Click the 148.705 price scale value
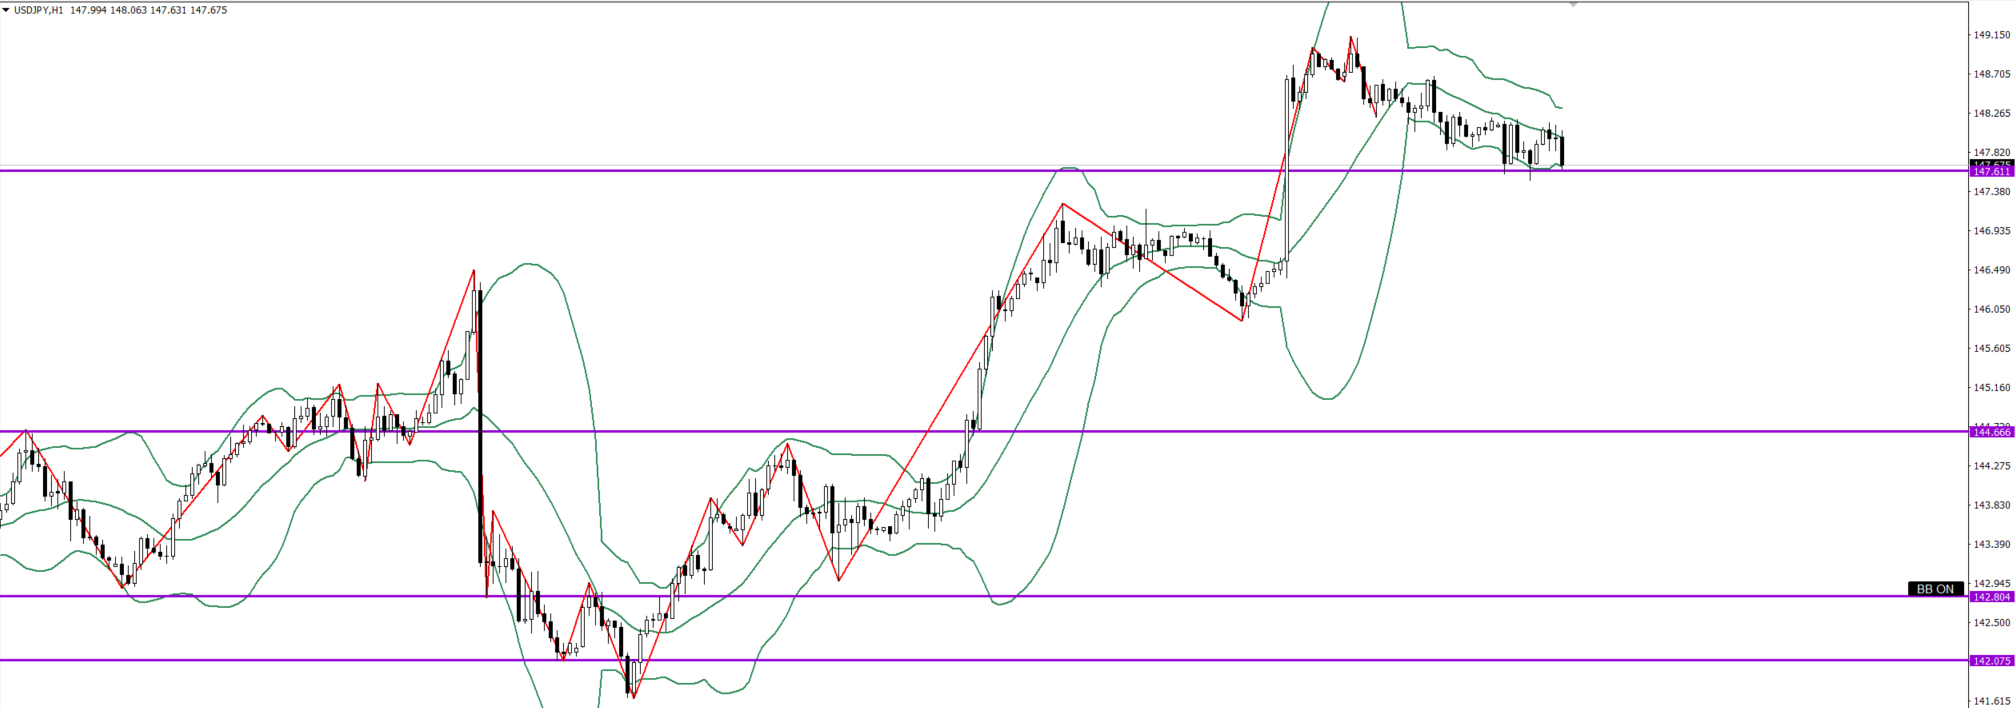2016x708 pixels. 1991,74
